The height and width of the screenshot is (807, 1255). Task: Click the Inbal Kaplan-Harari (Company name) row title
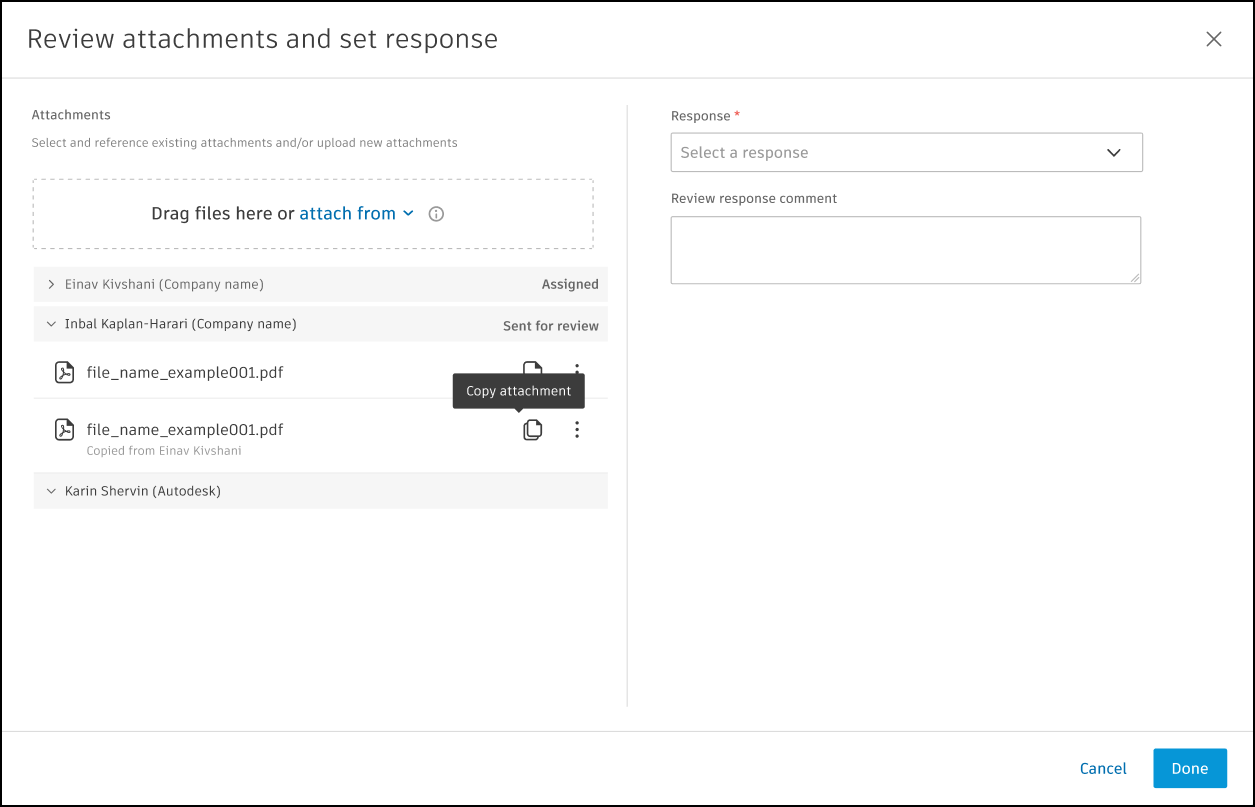pyautogui.click(x=181, y=324)
